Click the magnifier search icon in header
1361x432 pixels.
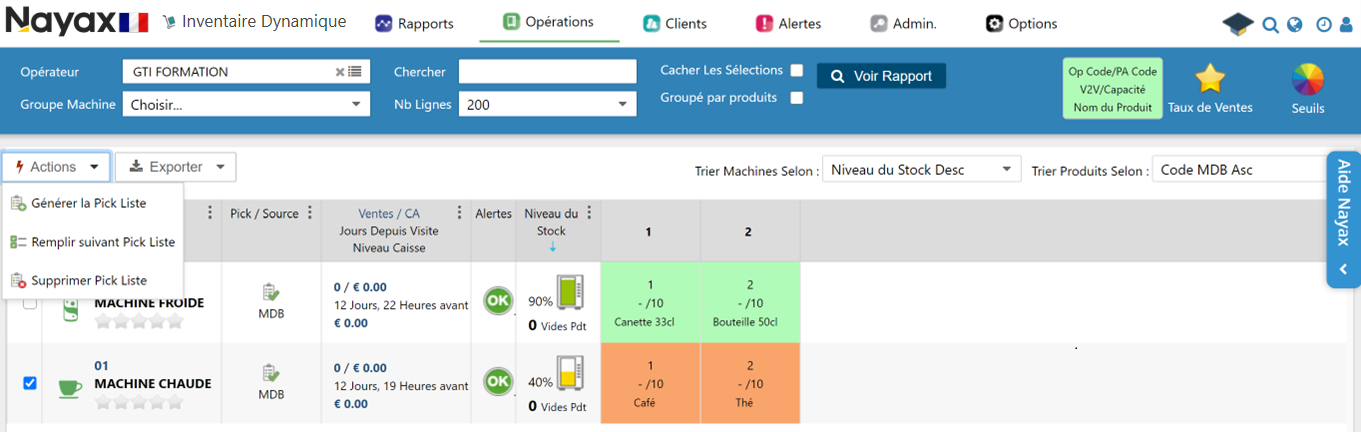[1270, 25]
